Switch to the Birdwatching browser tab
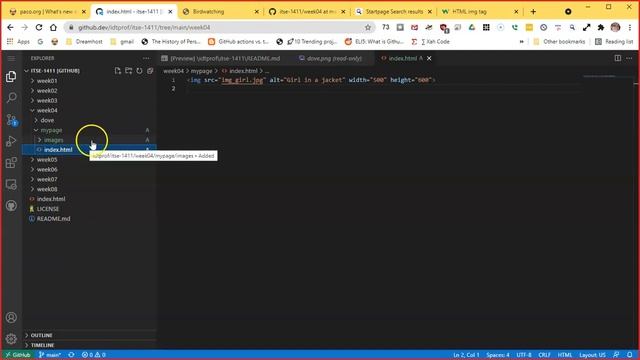The height and width of the screenshot is (360, 640). click(221, 12)
